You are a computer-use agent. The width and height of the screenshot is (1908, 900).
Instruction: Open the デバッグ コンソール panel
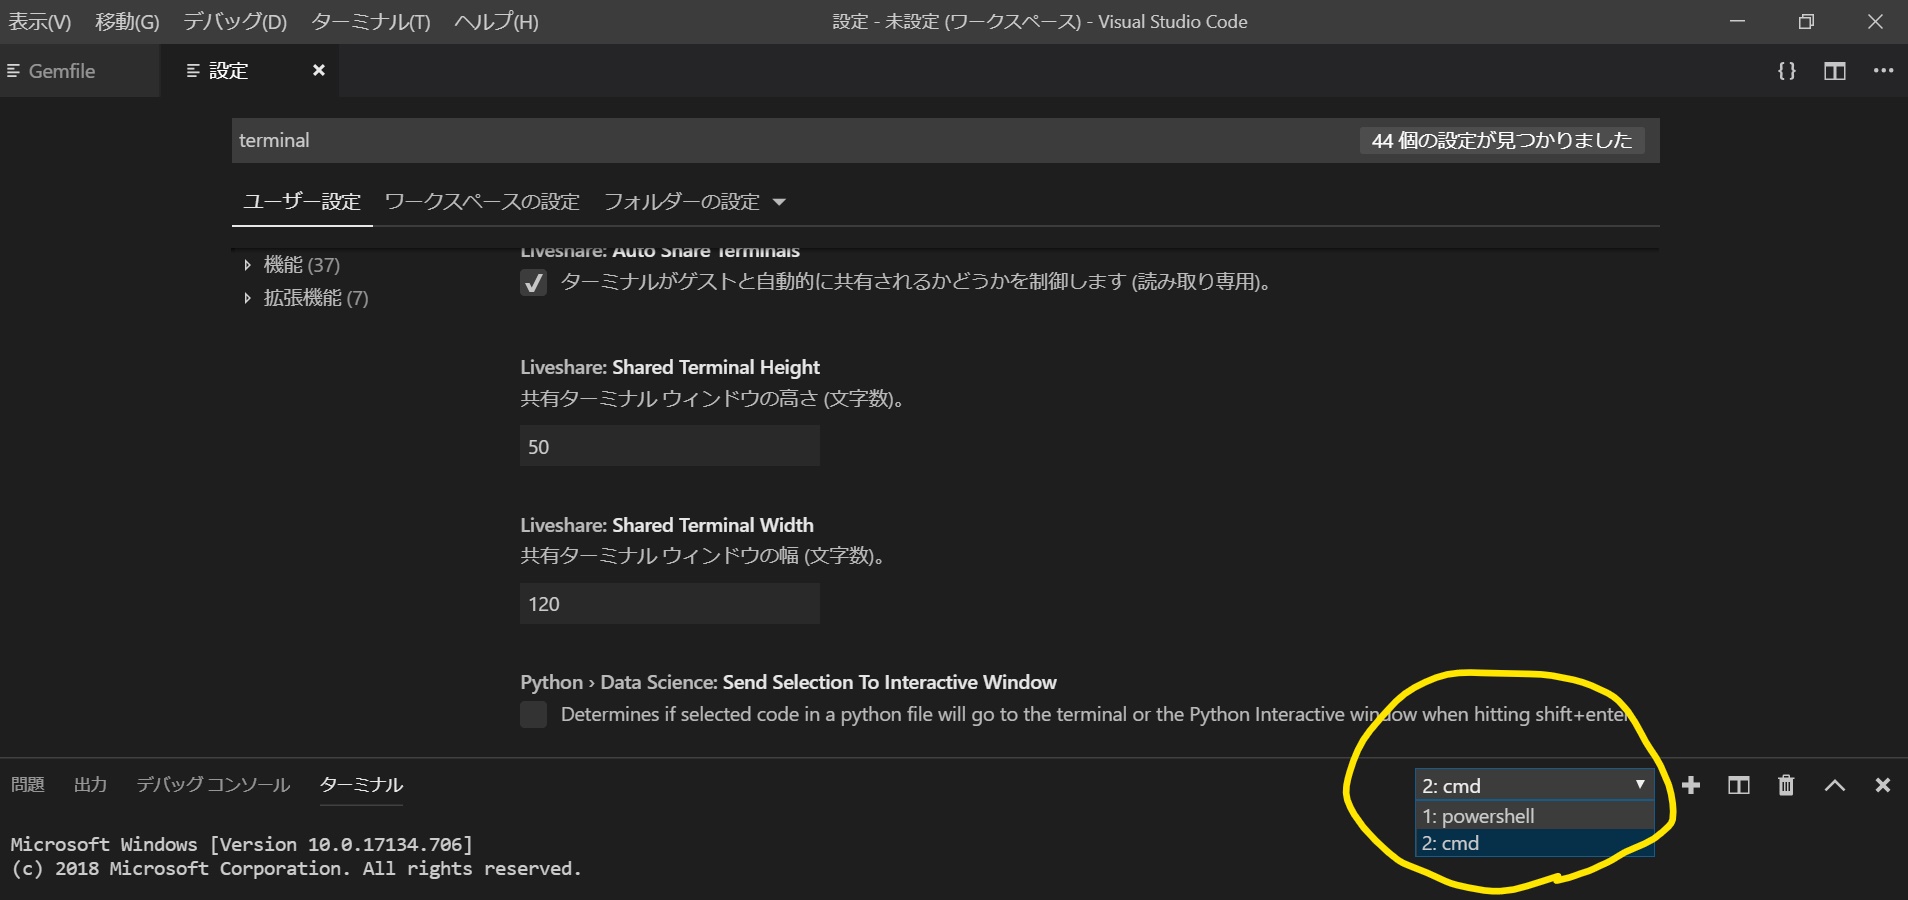point(212,785)
